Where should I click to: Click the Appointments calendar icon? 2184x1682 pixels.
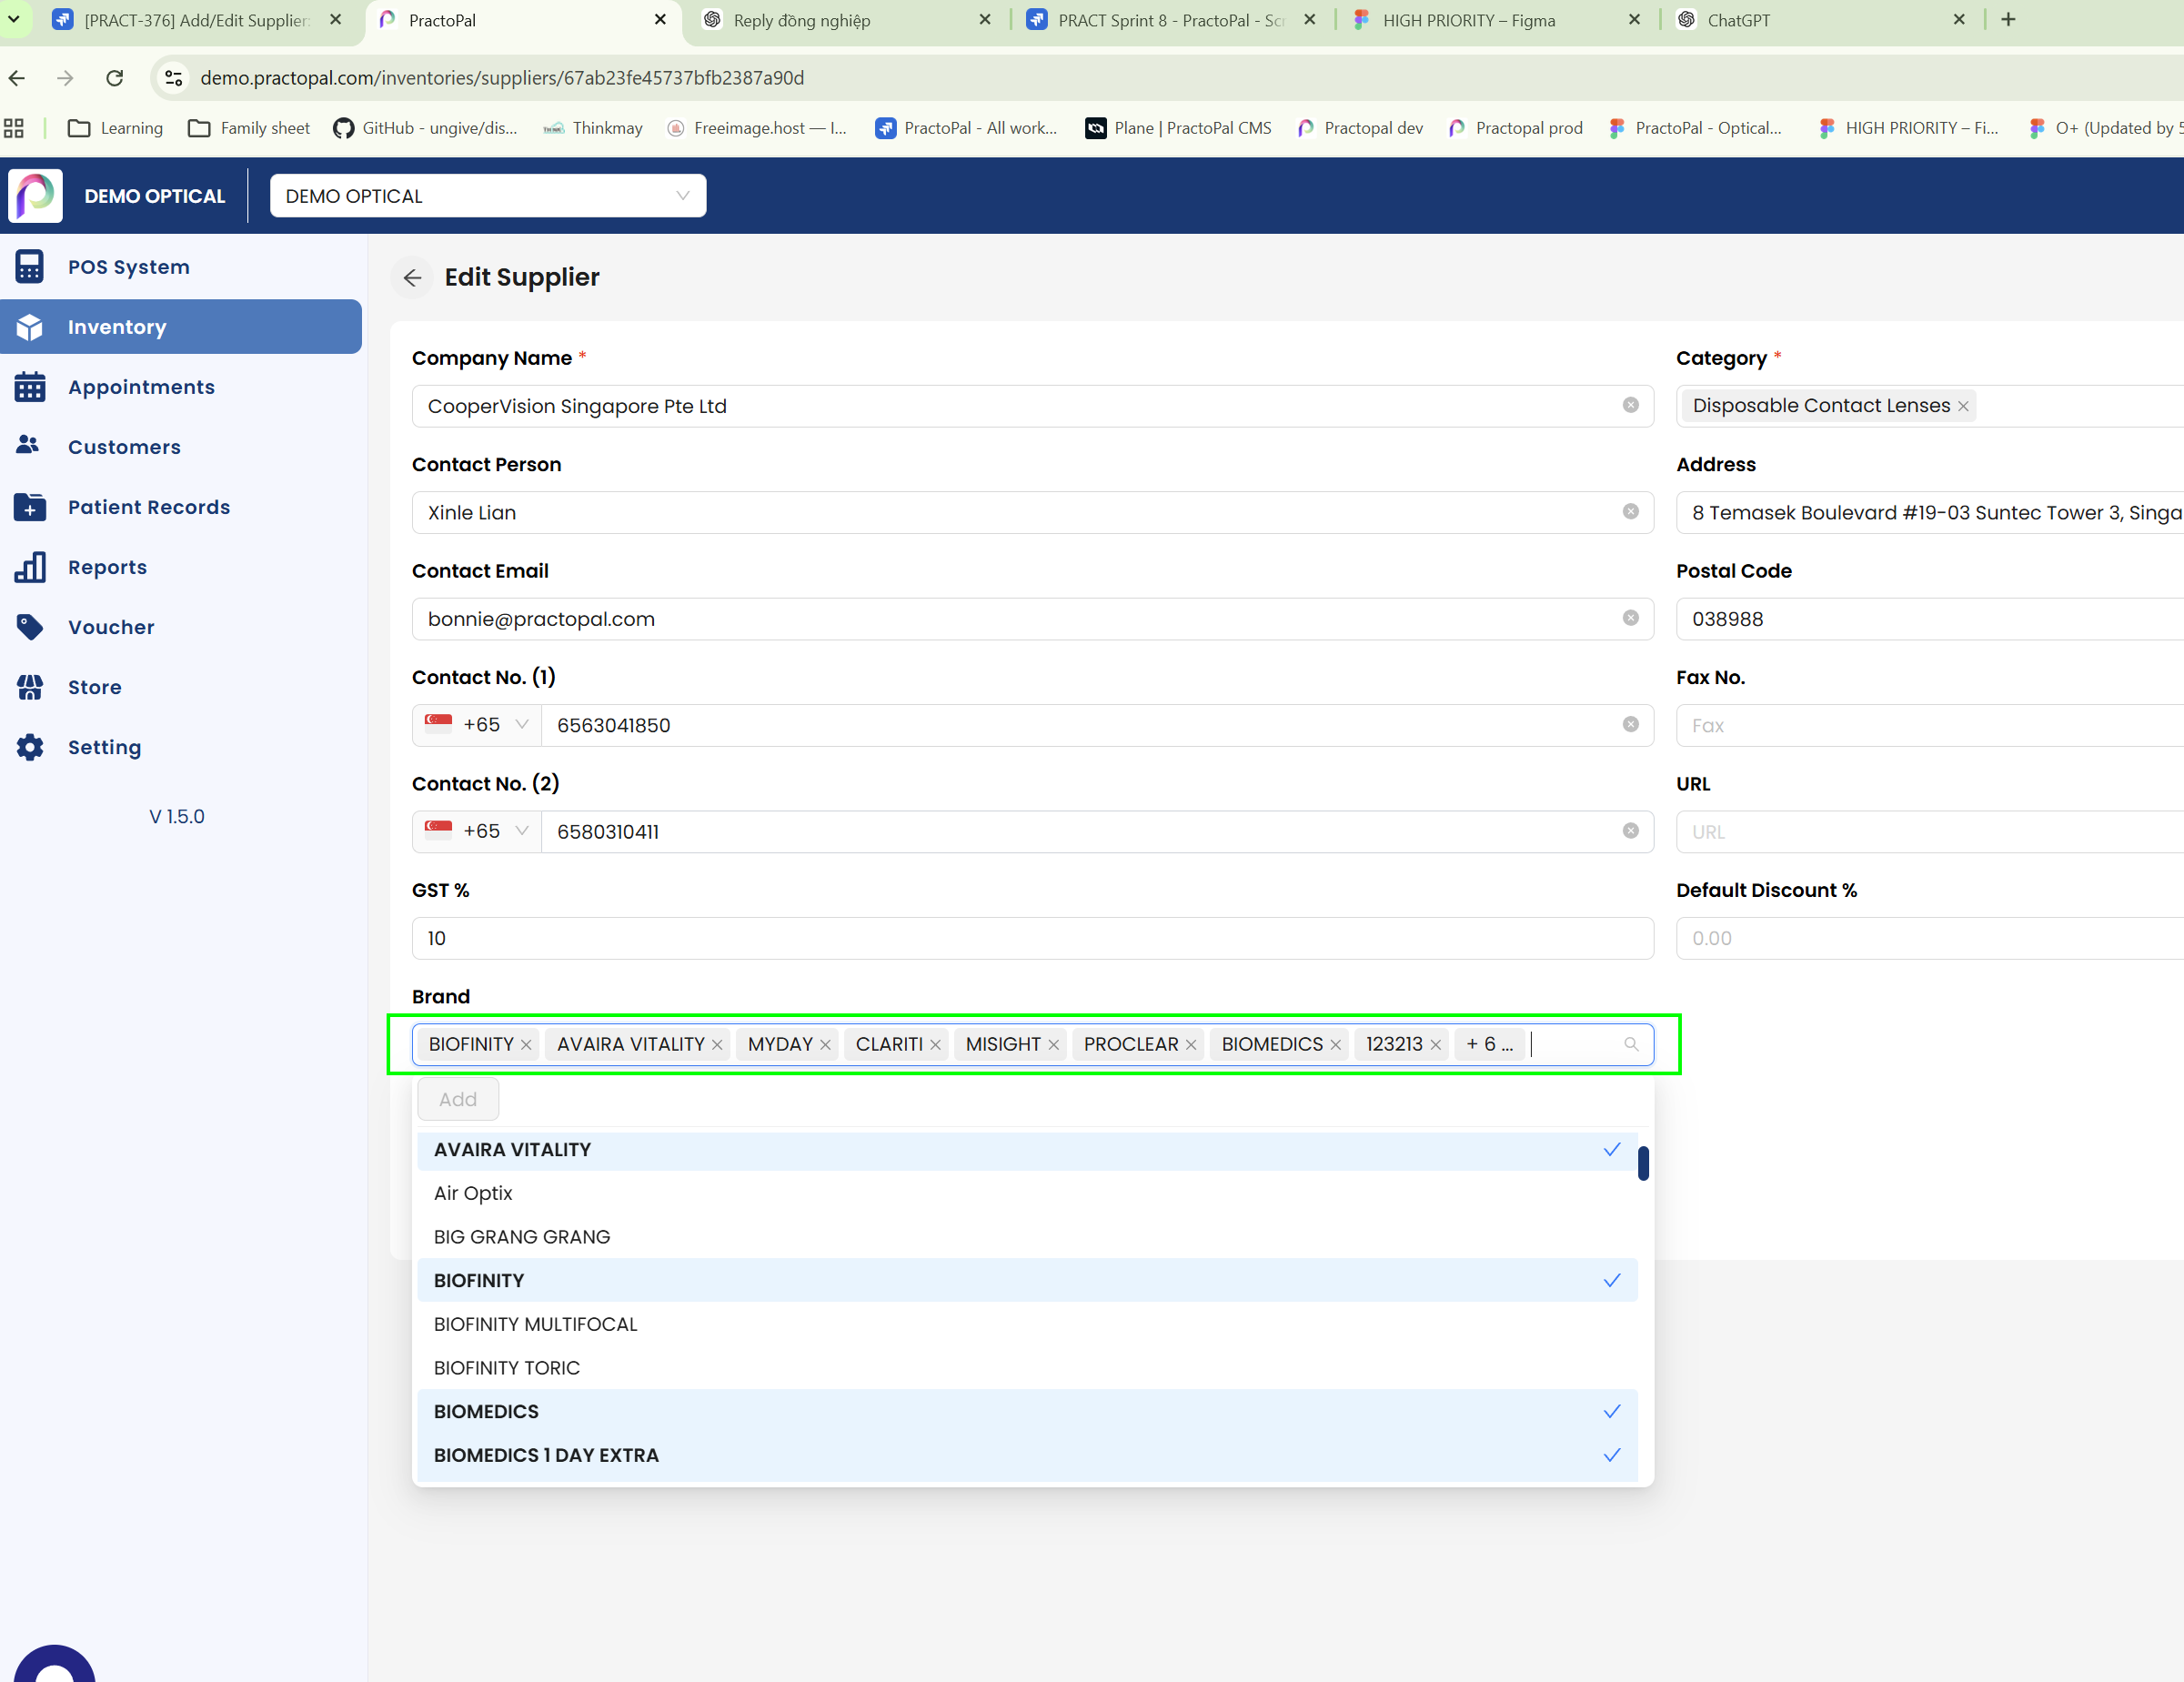[30, 387]
